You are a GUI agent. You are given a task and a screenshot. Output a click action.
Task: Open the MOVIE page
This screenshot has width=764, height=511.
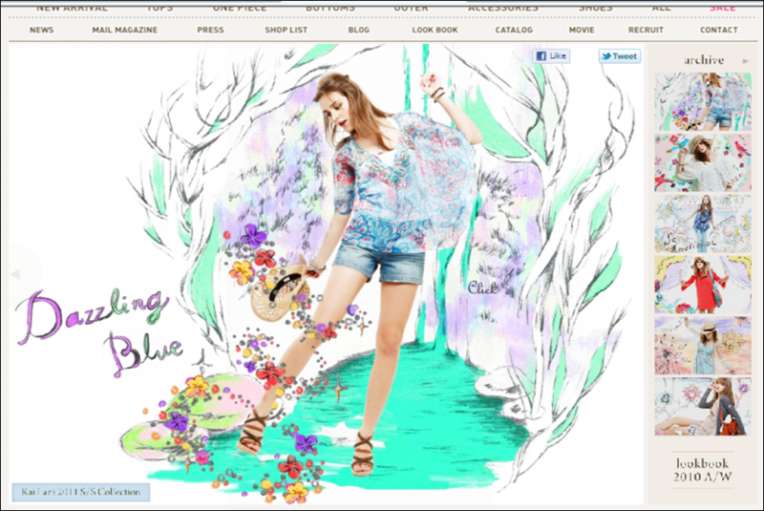[x=582, y=30]
